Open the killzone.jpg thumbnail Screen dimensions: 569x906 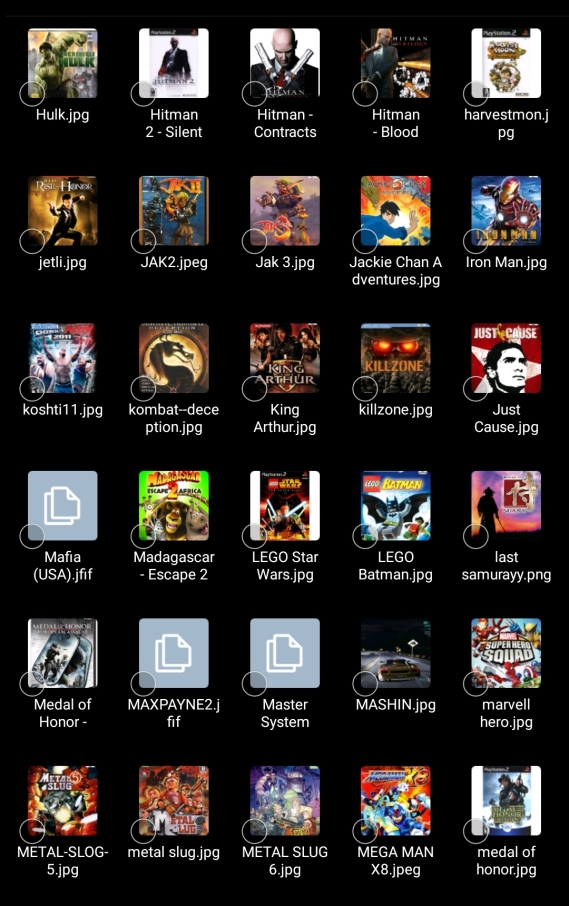[396, 358]
